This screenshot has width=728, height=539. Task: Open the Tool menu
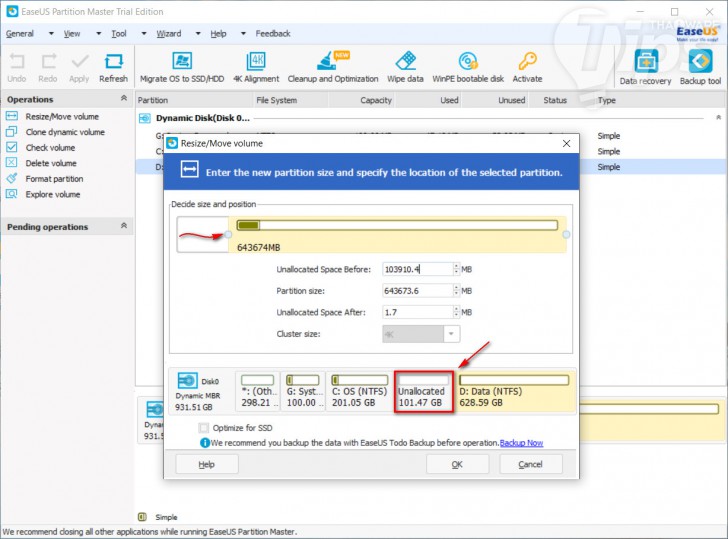pos(119,33)
